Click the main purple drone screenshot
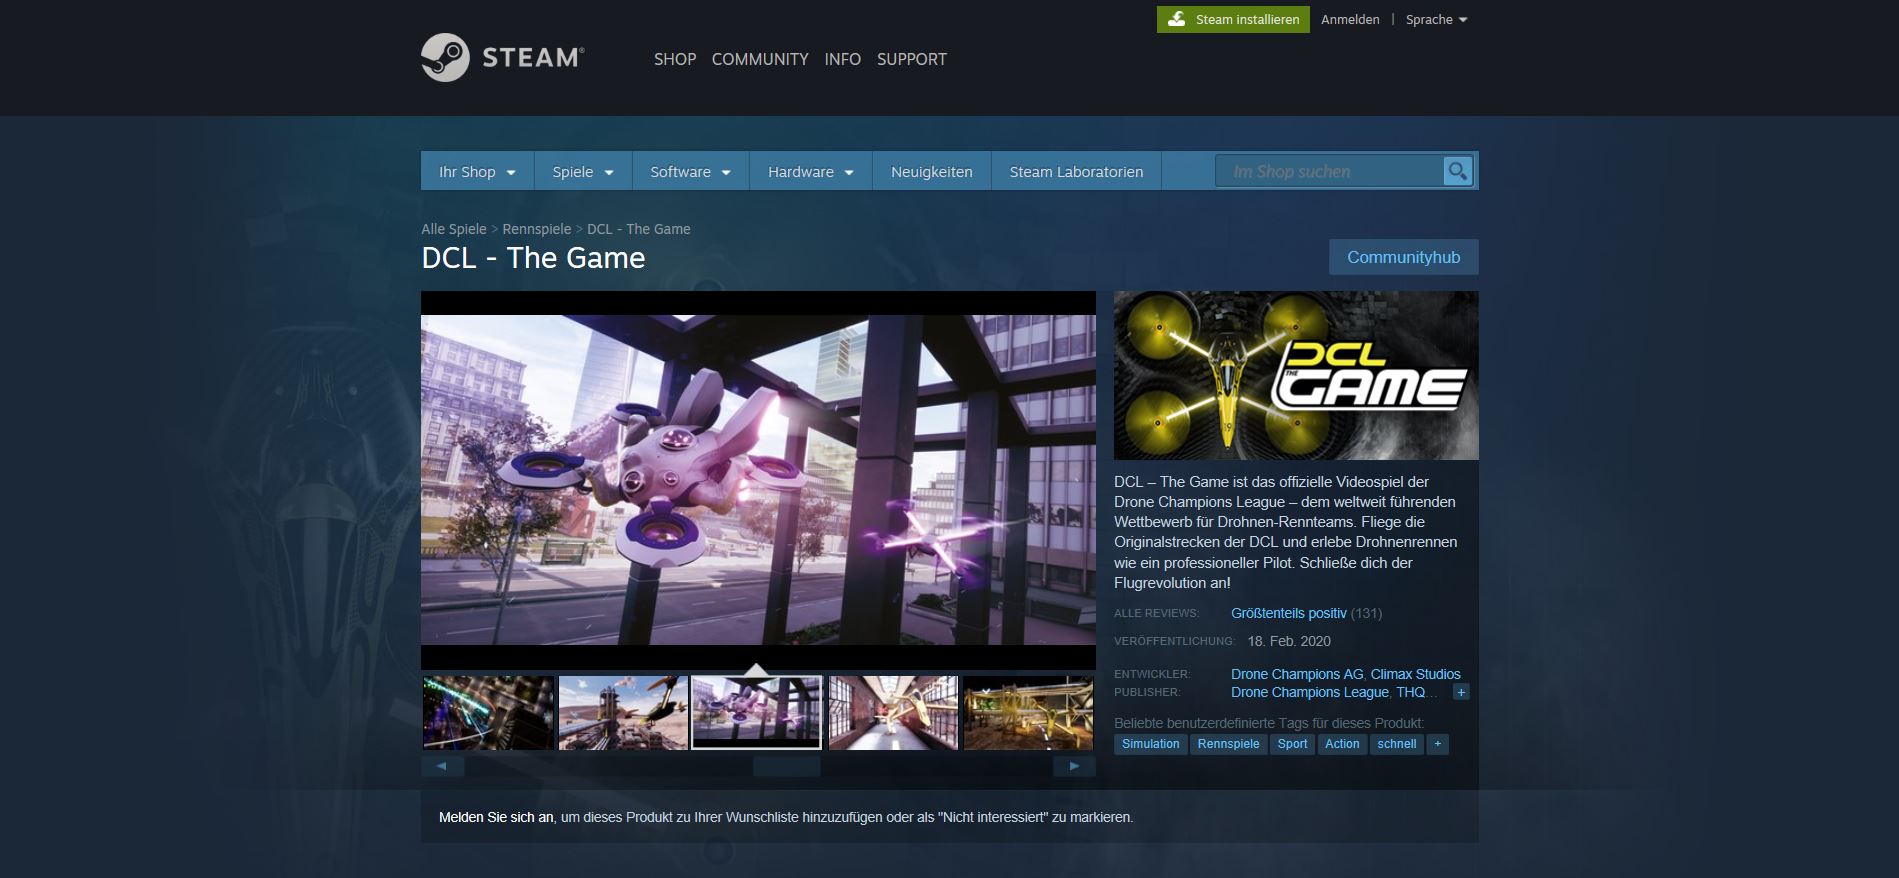 coord(758,480)
